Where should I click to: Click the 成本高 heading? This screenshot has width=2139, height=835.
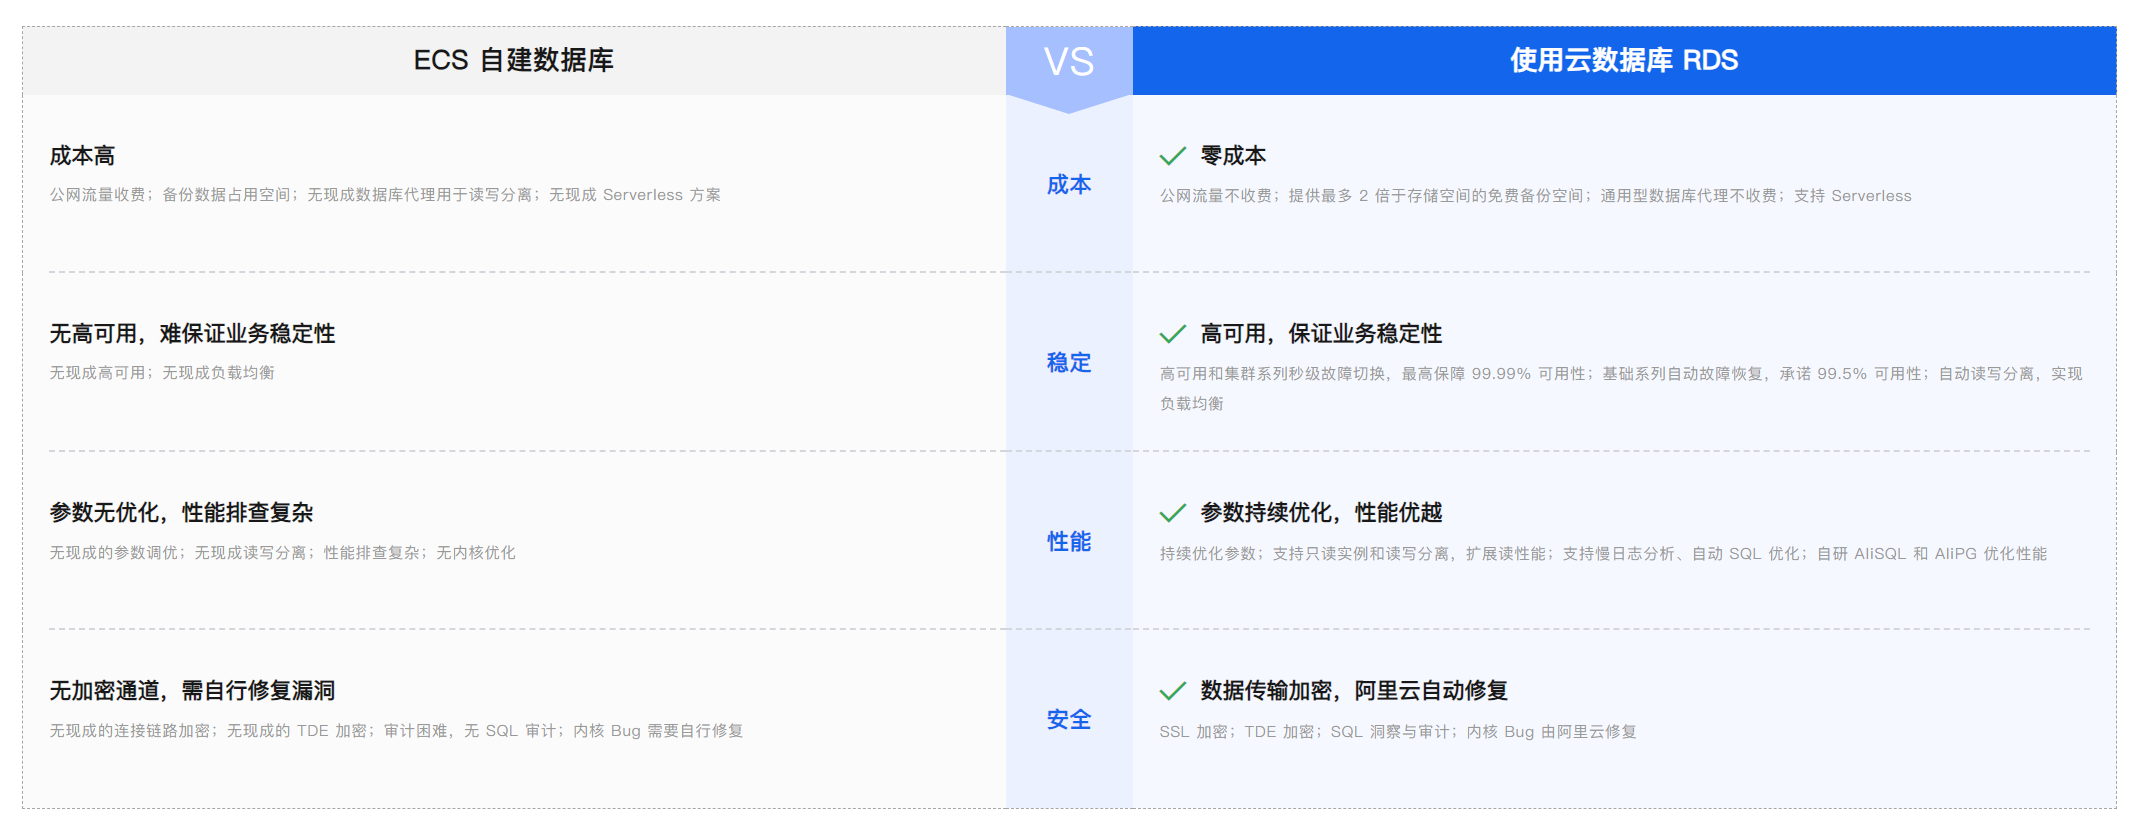click(x=83, y=156)
